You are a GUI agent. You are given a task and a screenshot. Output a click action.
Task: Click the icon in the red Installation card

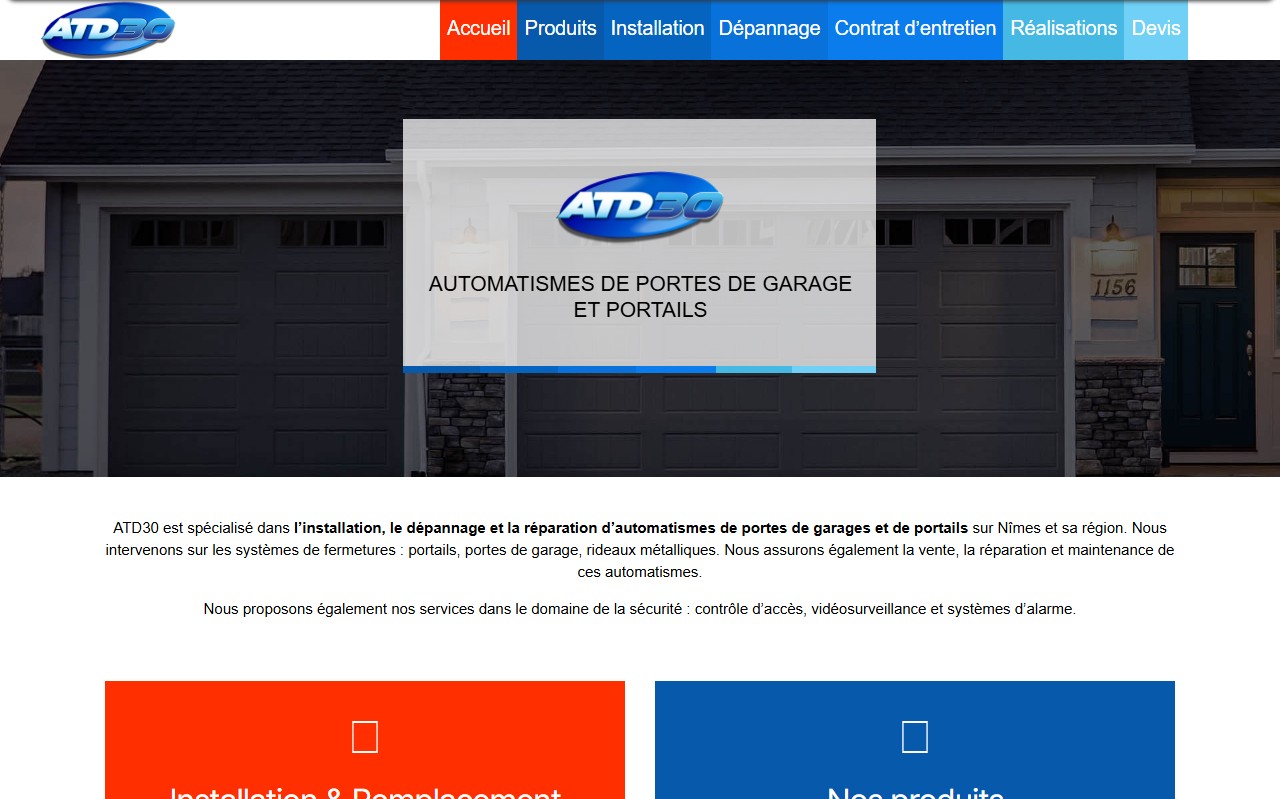click(x=365, y=737)
